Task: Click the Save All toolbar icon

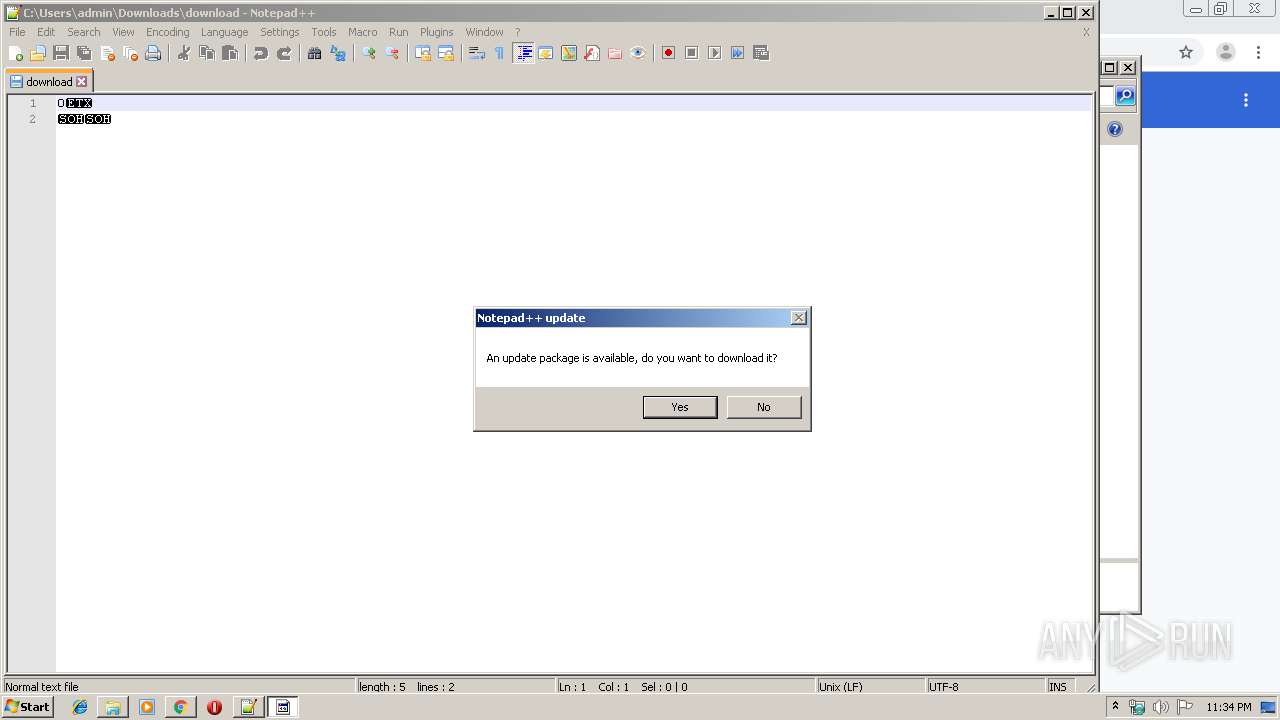Action: [84, 53]
